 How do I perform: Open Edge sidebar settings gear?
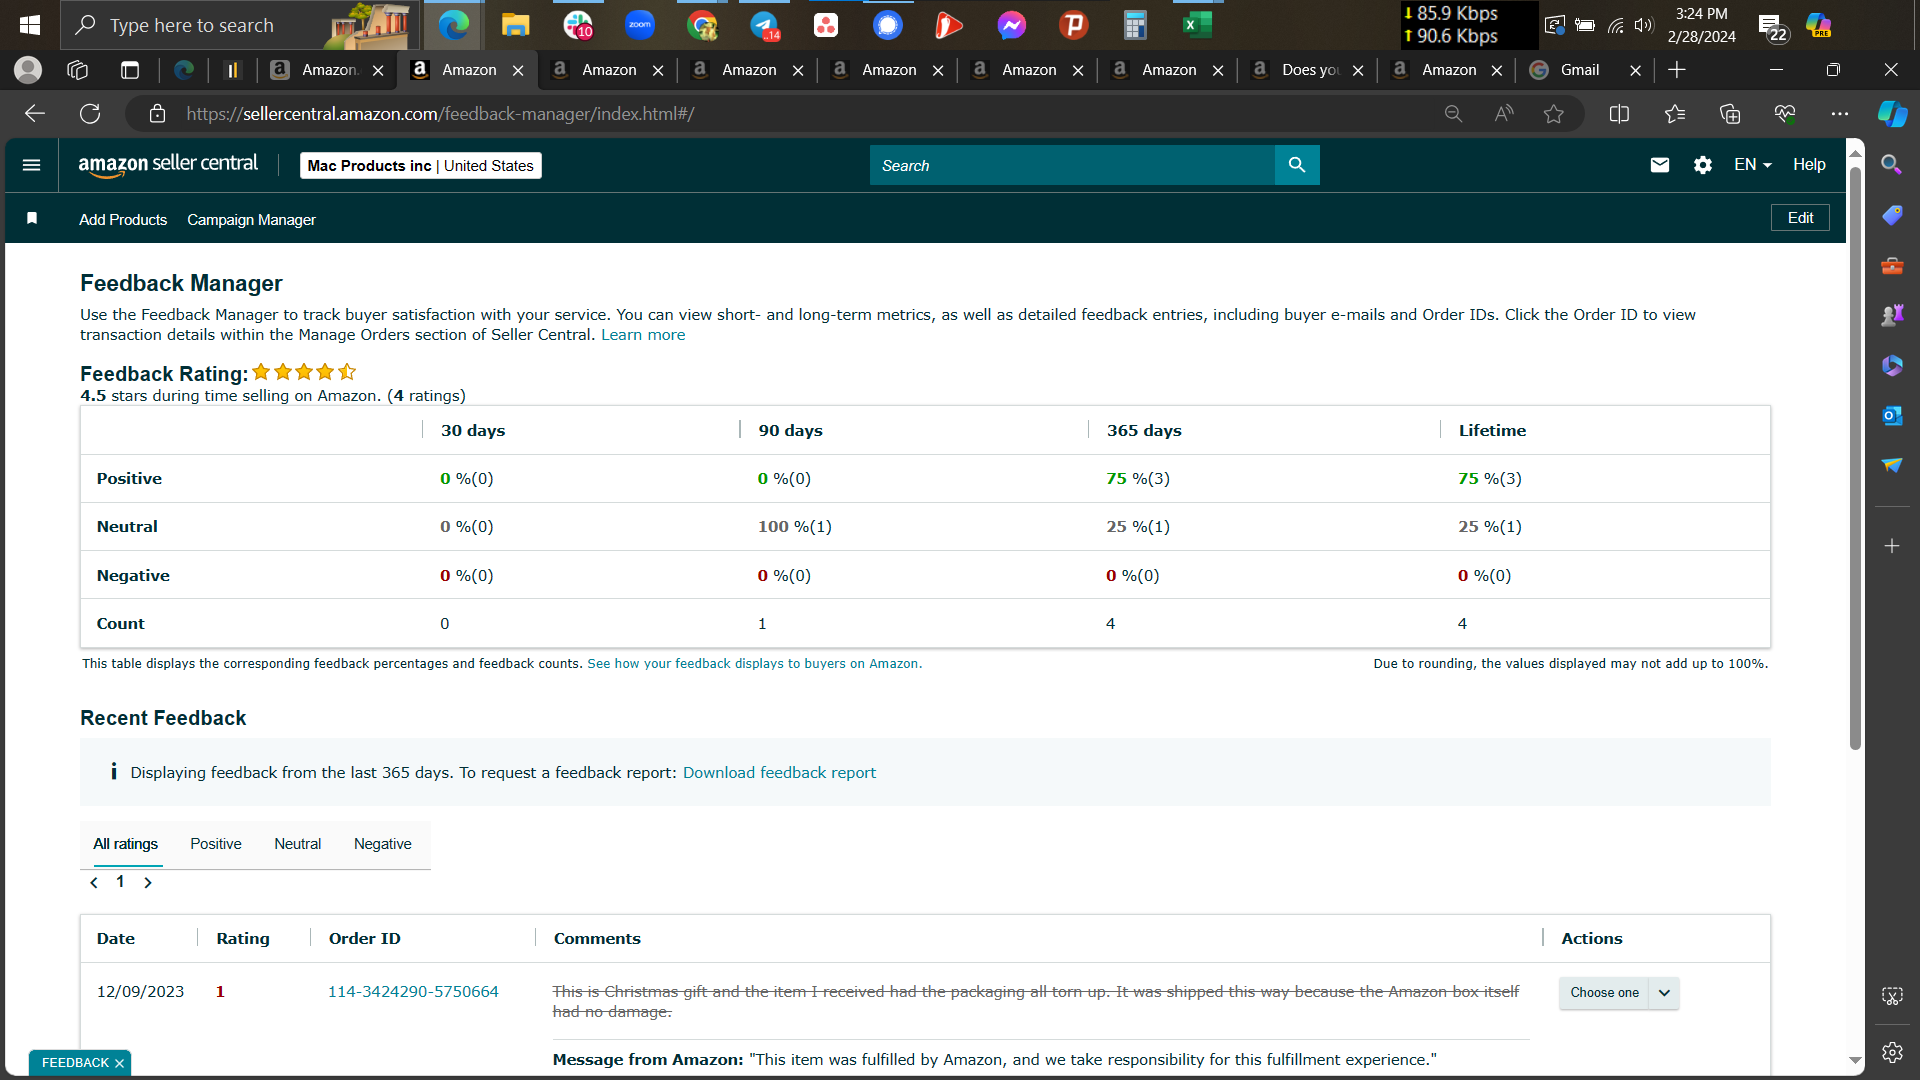click(x=1892, y=1052)
